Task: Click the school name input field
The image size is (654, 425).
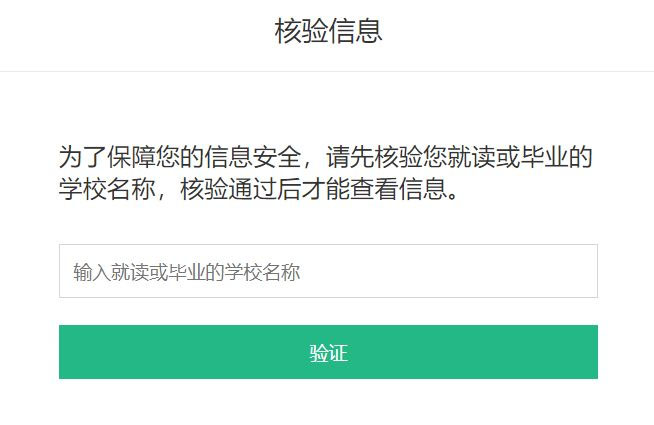Action: [328, 271]
